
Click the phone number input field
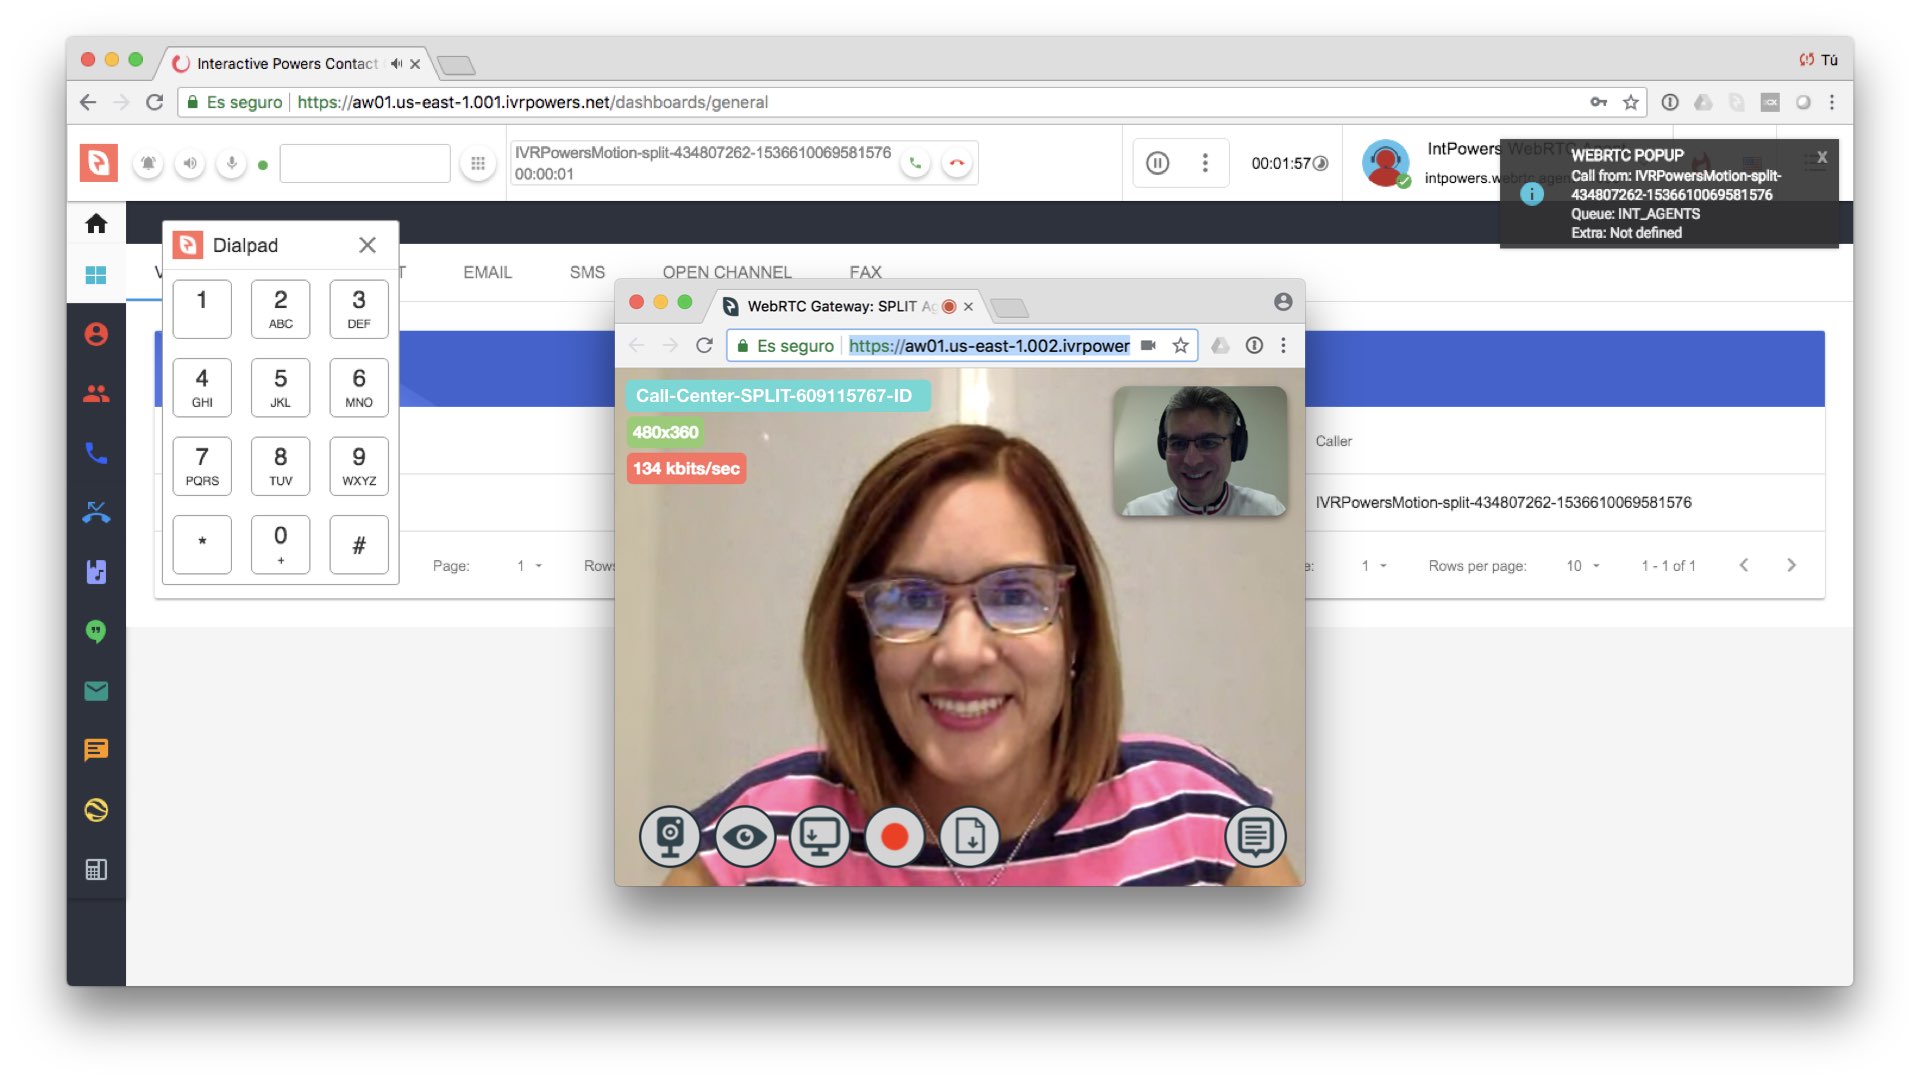click(364, 163)
